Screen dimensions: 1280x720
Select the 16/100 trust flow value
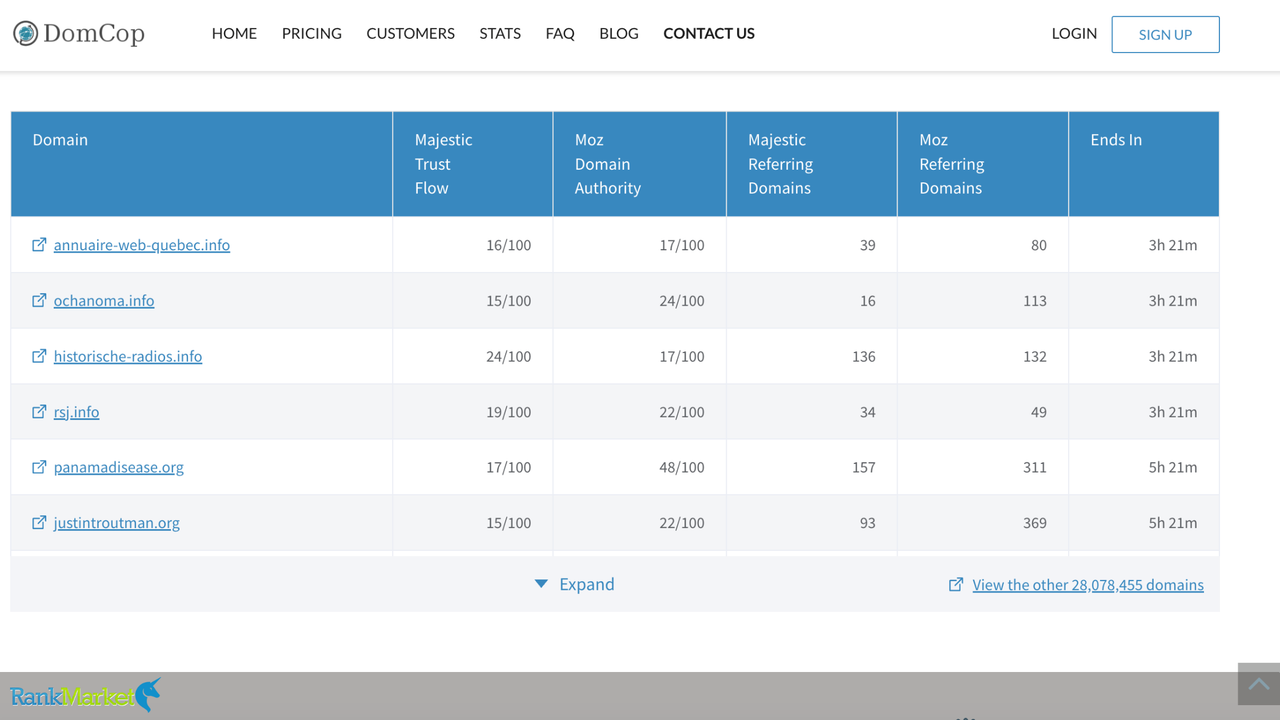508,245
